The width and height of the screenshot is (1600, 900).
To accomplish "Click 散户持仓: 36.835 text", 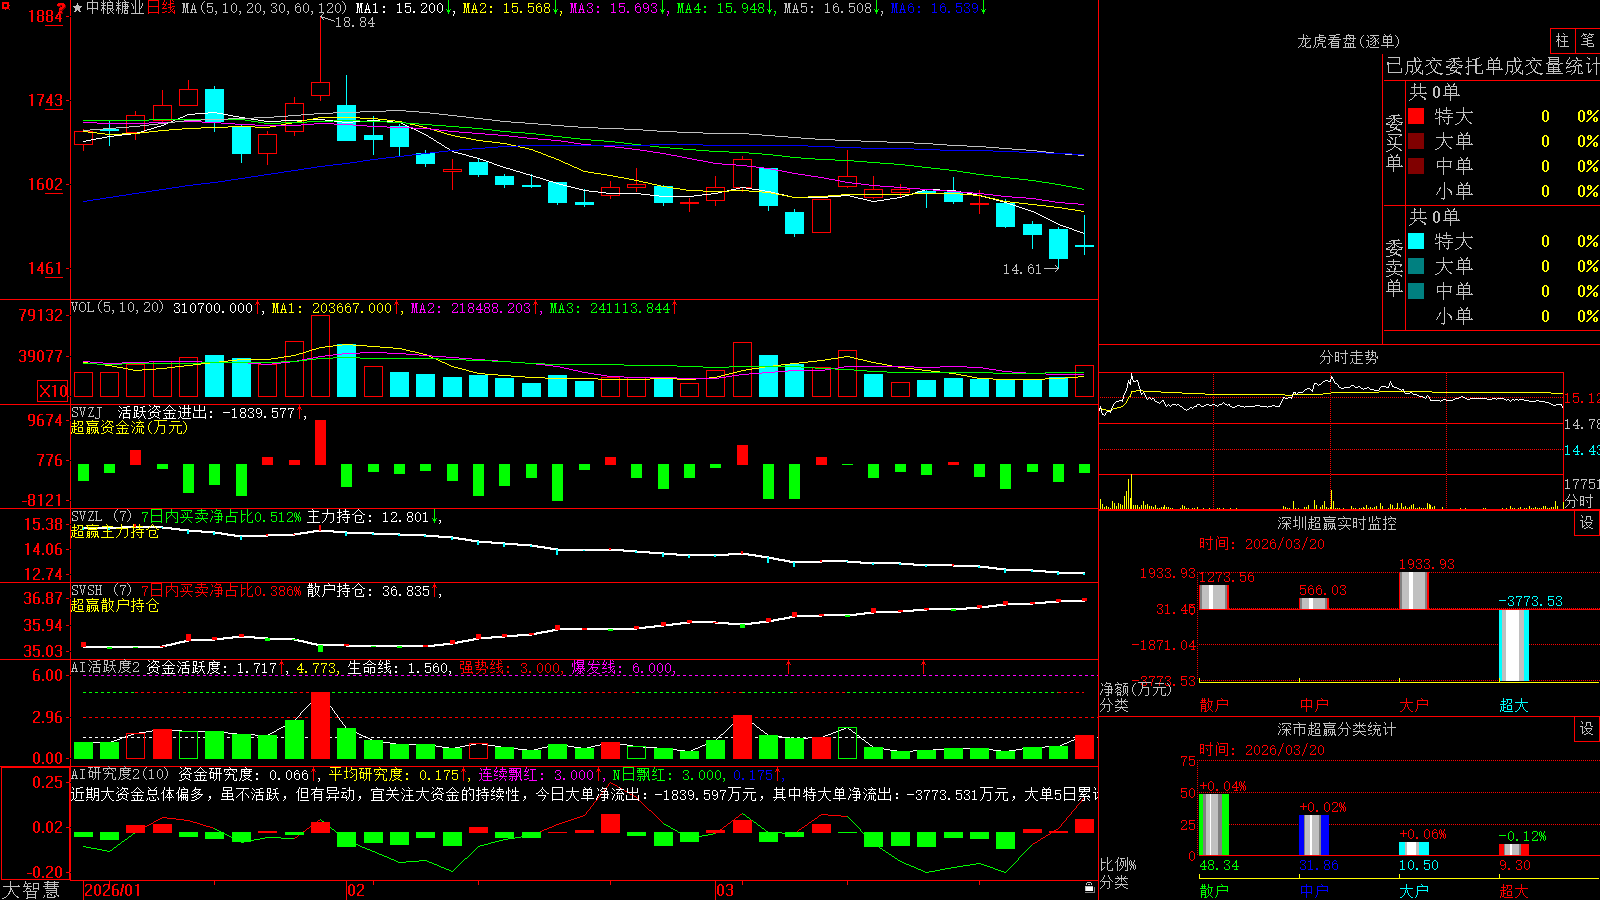I will click(x=372, y=591).
